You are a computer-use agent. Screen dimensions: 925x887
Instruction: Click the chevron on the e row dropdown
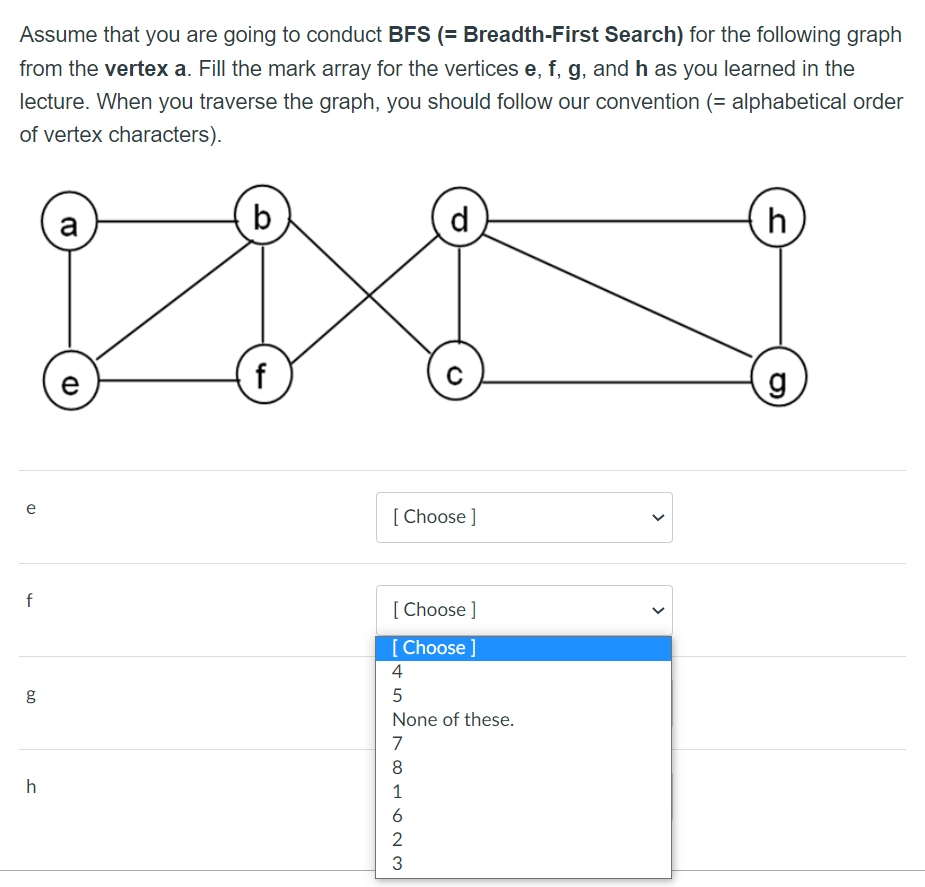tap(658, 517)
